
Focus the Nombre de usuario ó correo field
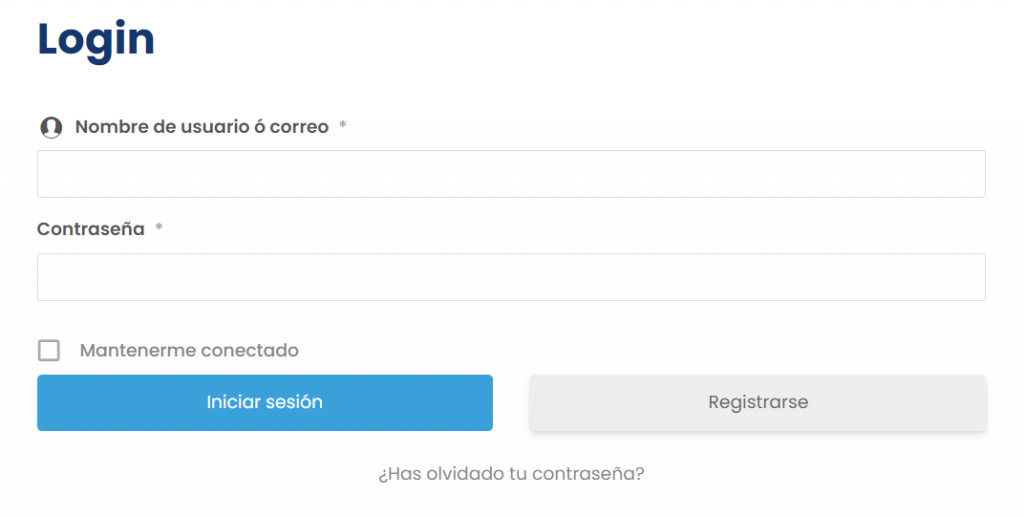(x=511, y=174)
